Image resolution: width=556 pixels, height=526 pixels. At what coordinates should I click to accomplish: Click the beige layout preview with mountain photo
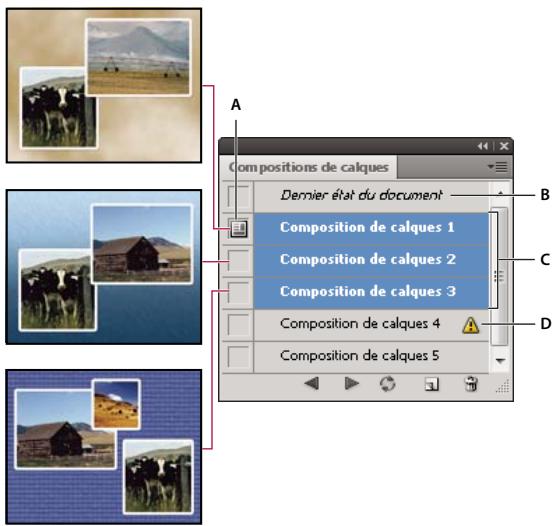pos(104,85)
